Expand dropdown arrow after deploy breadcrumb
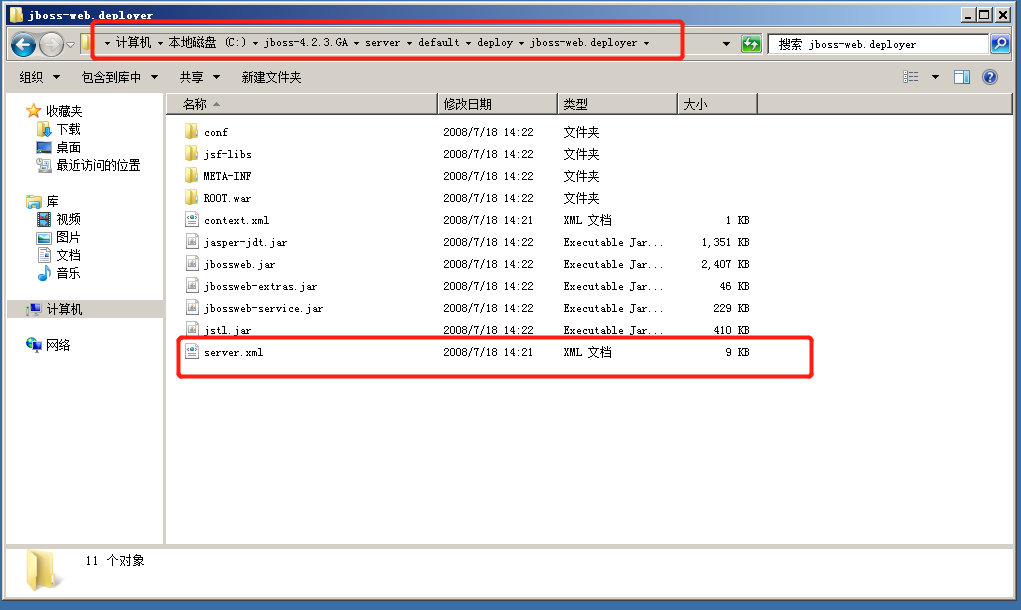The height and width of the screenshot is (610, 1021). click(x=522, y=43)
